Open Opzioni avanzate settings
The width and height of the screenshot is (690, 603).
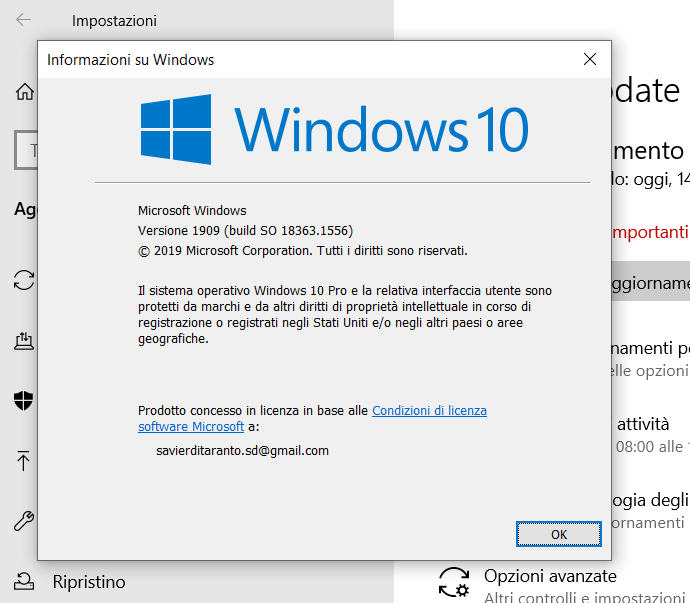click(x=550, y=576)
